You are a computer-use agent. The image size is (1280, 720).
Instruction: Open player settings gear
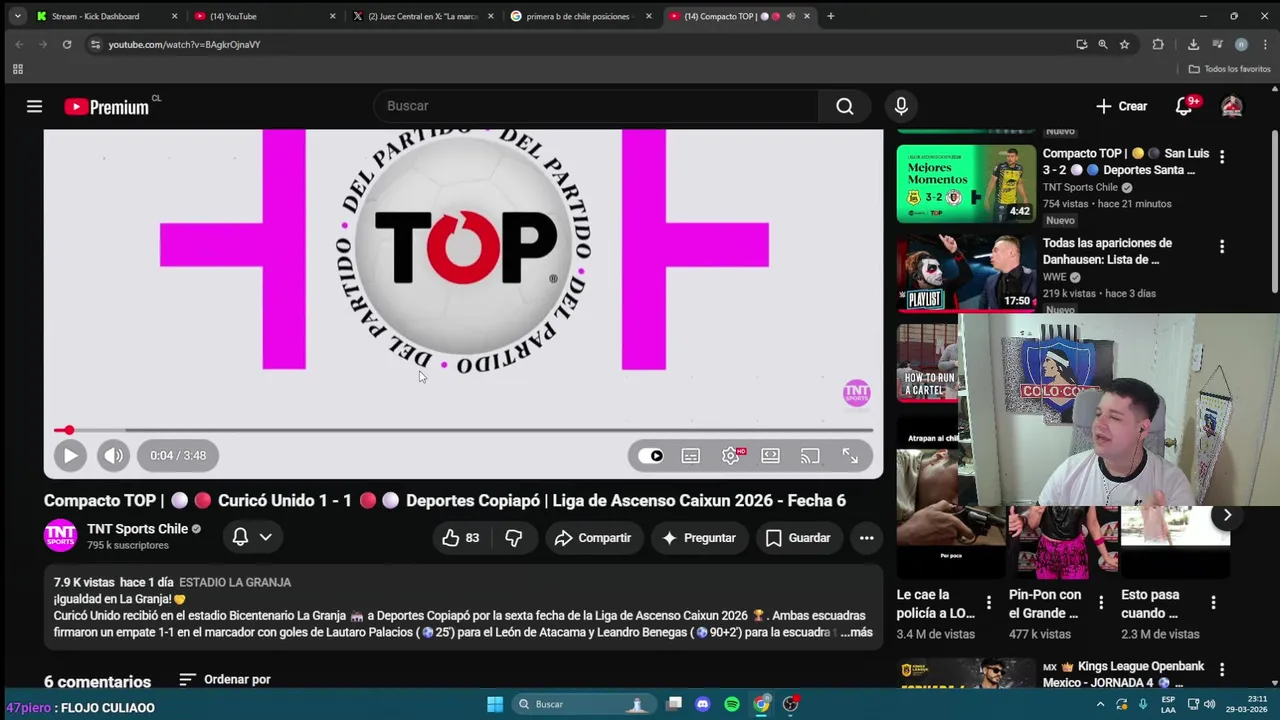point(731,456)
